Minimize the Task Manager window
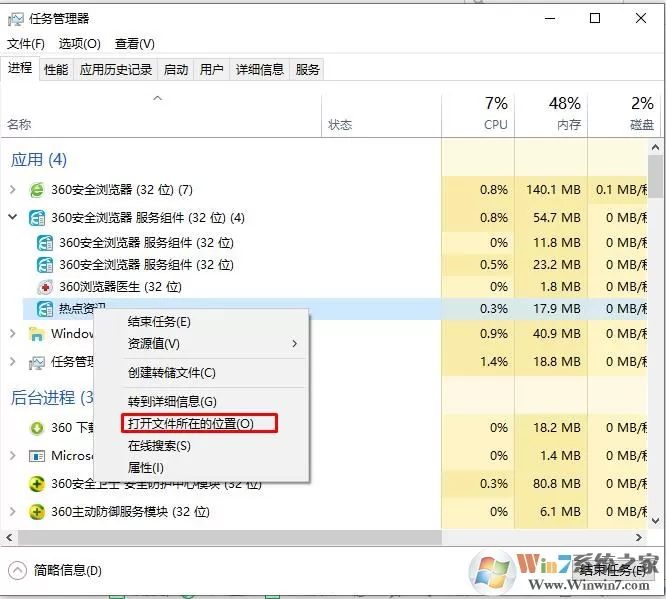The height and width of the screenshot is (599, 666). click(x=550, y=19)
